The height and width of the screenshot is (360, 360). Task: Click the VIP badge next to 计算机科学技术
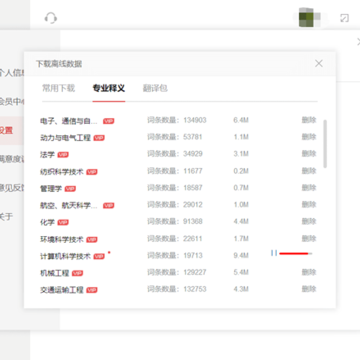99,256
